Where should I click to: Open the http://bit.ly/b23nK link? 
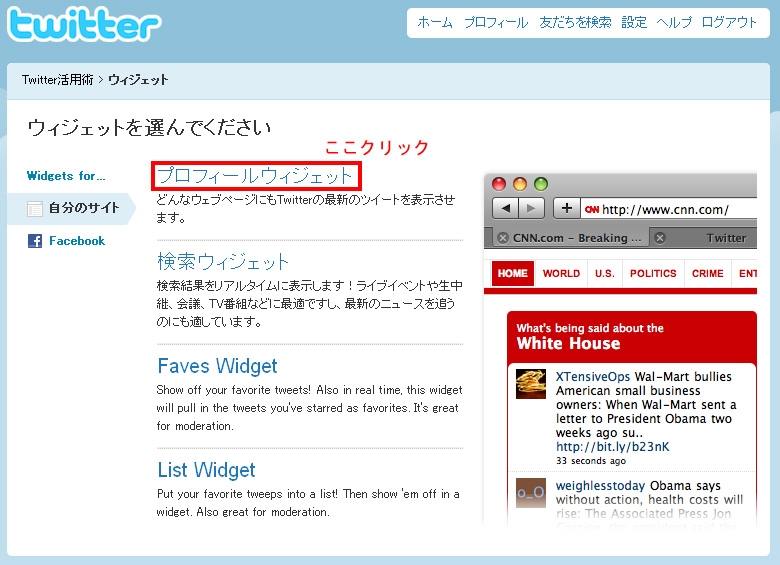(x=612, y=447)
